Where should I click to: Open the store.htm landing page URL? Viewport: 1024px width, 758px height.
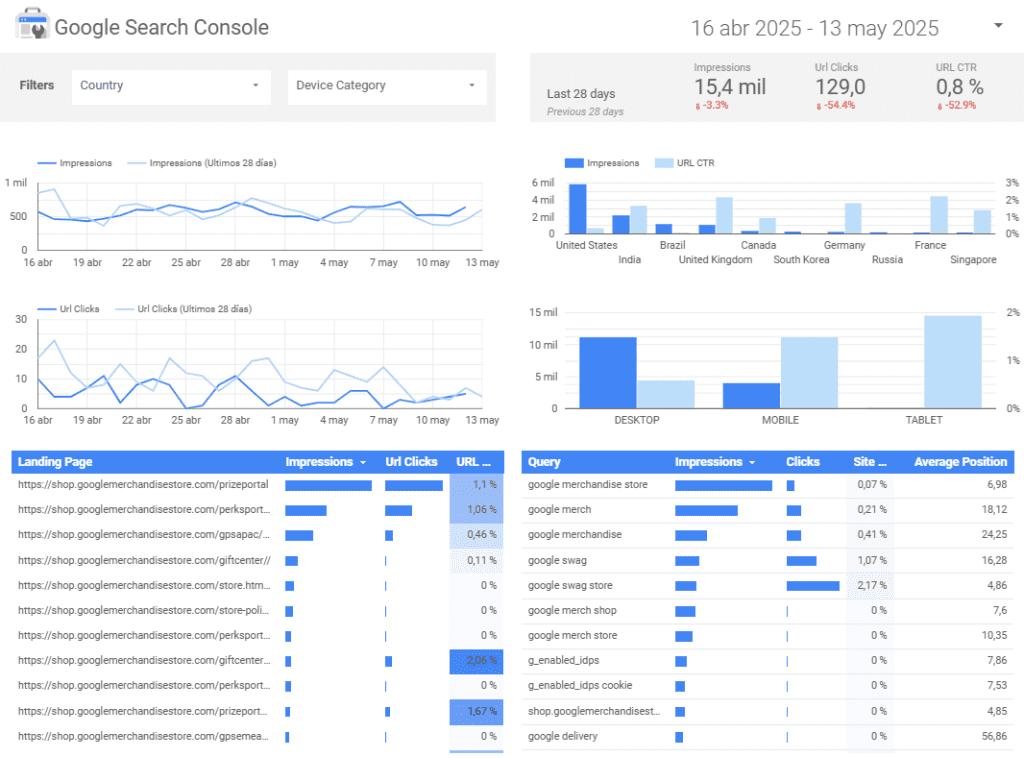pyautogui.click(x=144, y=585)
